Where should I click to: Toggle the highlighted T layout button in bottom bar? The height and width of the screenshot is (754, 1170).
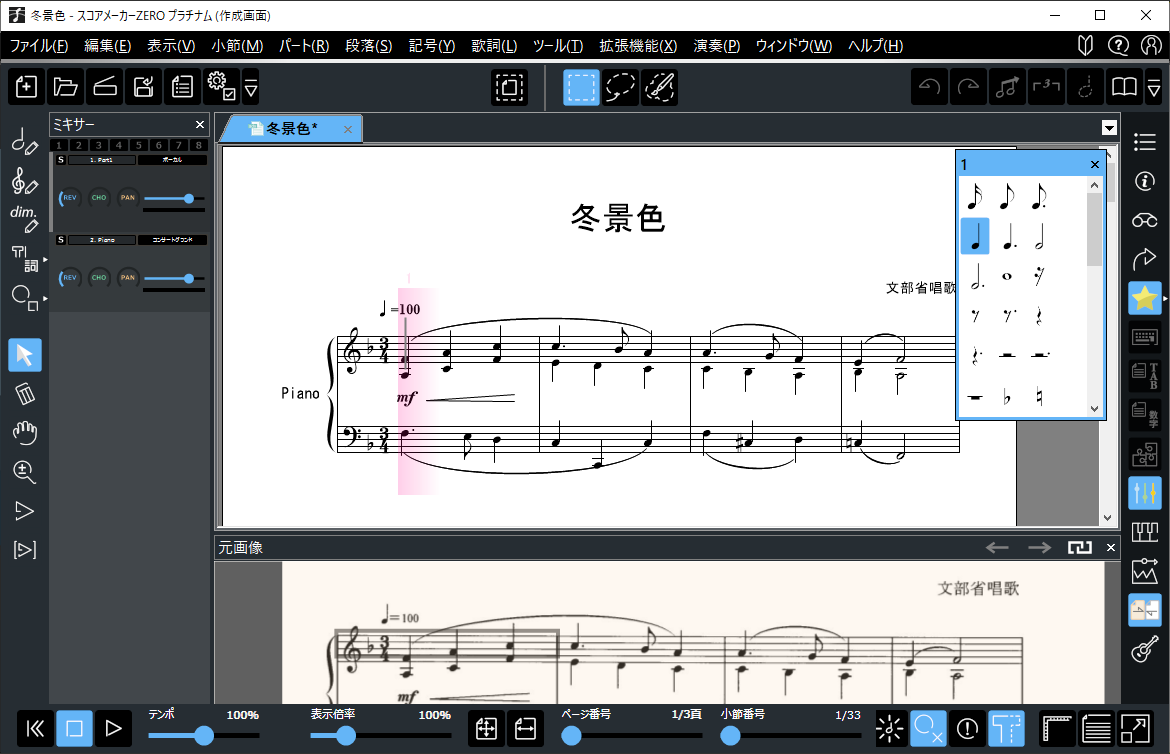click(1006, 728)
